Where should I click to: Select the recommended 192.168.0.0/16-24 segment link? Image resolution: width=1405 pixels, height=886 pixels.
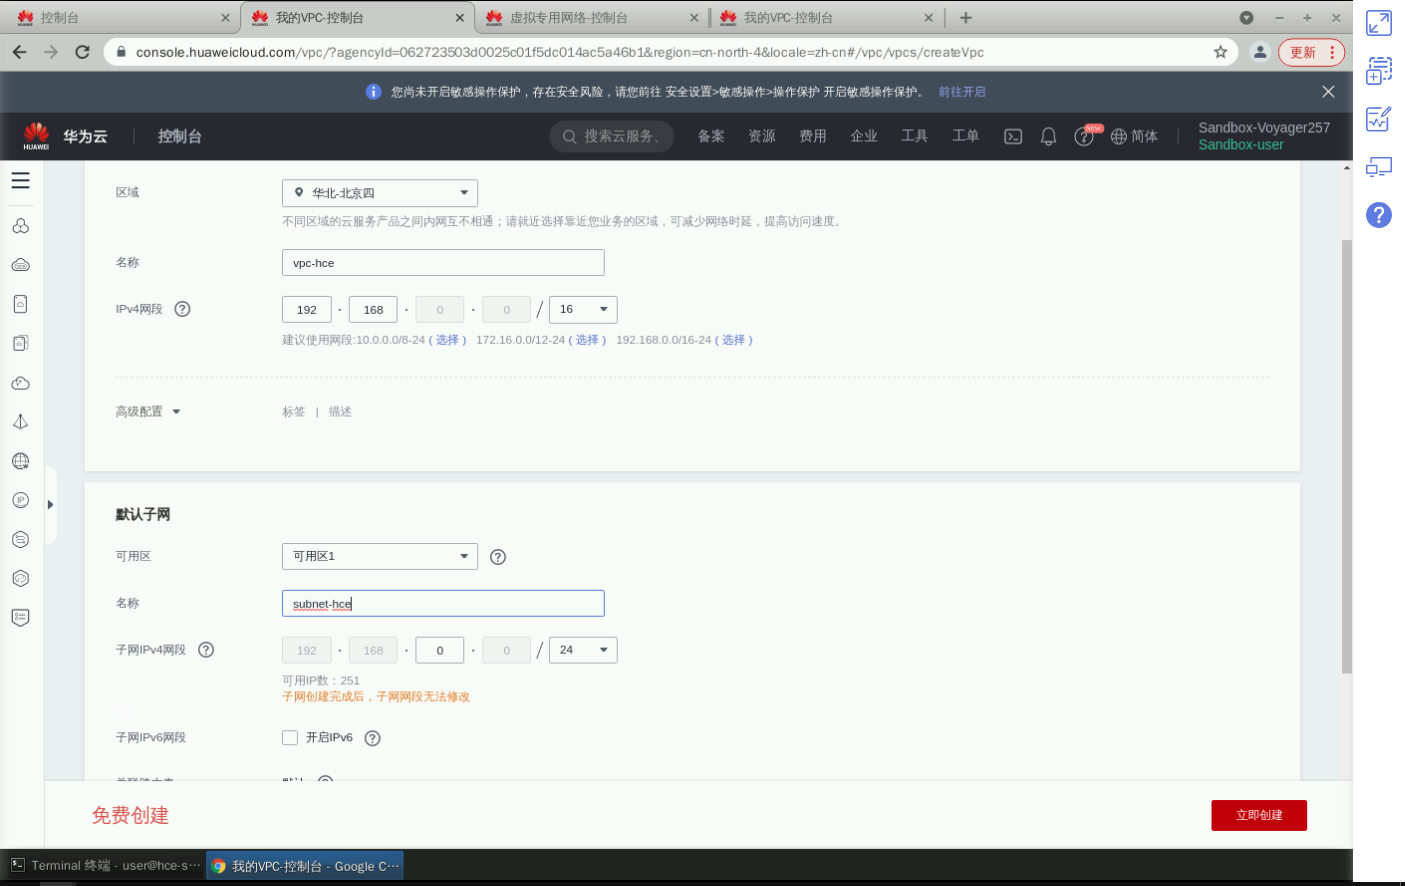click(734, 340)
